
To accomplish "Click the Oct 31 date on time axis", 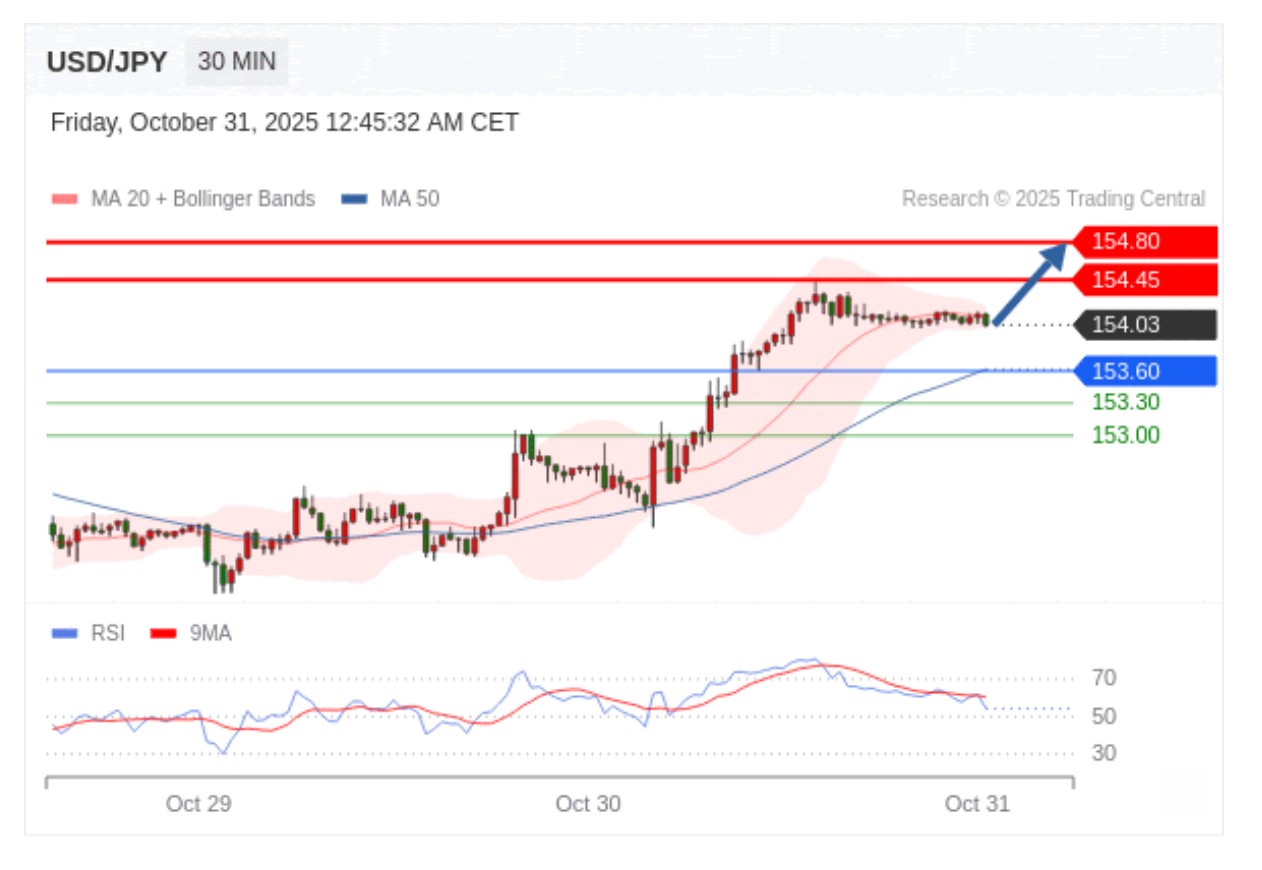I will tap(977, 804).
